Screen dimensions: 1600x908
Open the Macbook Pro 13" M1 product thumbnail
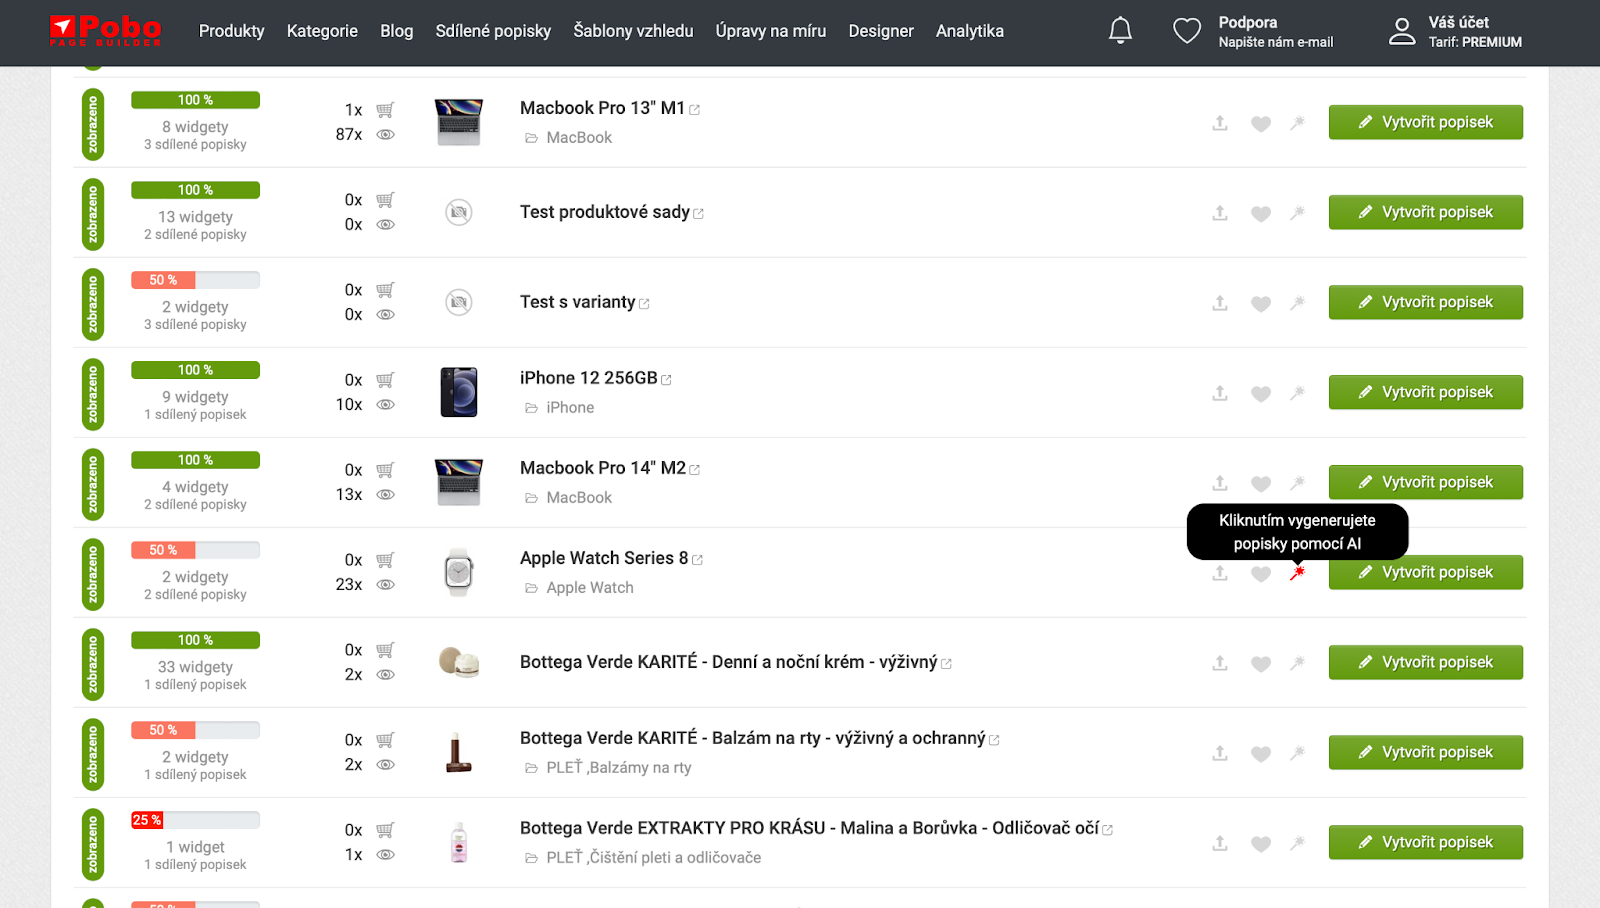(459, 122)
